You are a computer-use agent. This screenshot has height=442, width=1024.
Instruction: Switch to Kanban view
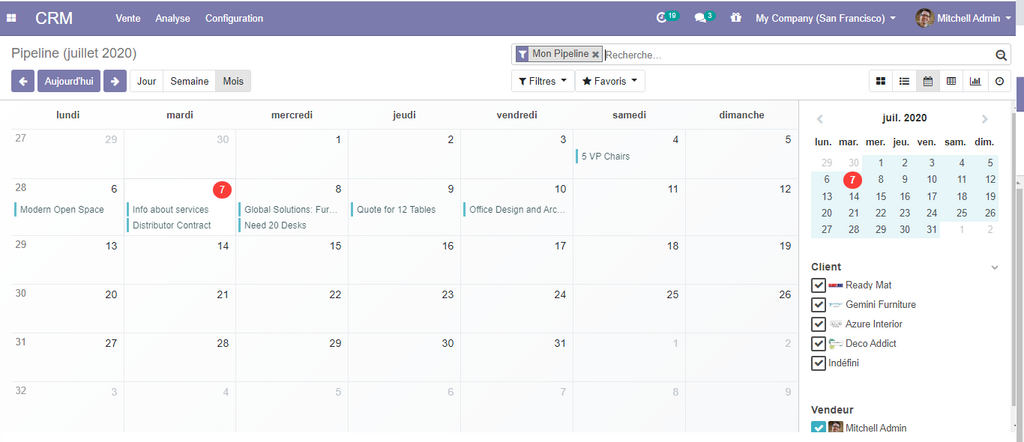881,81
